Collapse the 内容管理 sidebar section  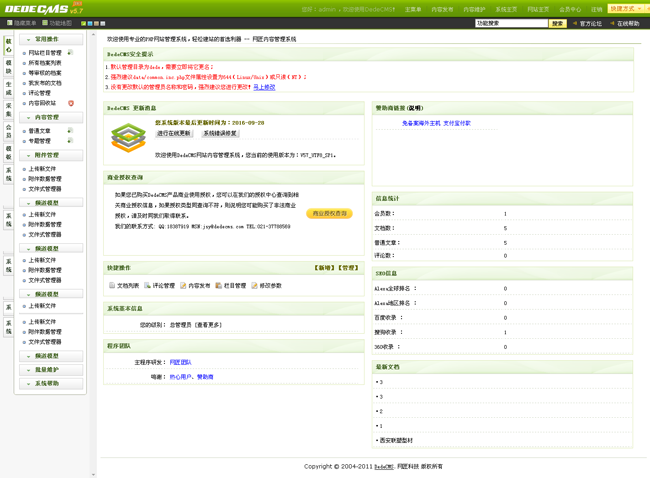point(51,118)
